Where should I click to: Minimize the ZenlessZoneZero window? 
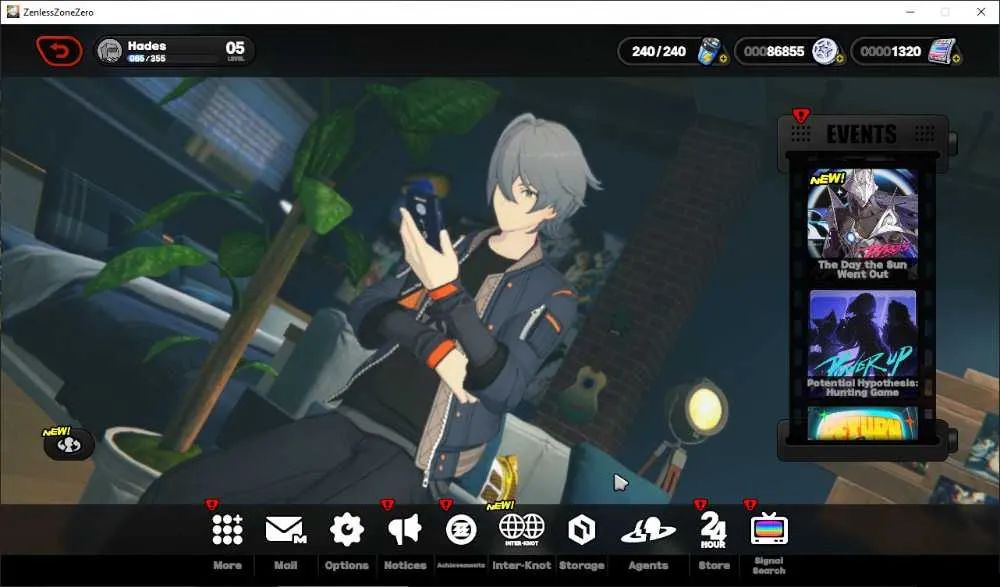[x=910, y=12]
